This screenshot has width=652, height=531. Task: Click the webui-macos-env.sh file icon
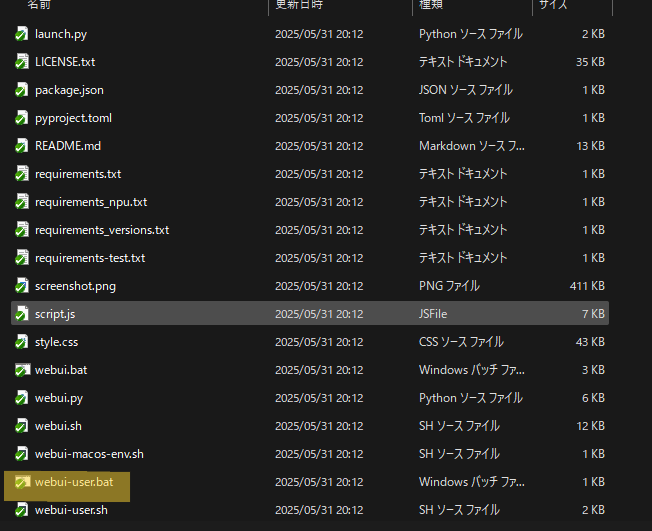coord(22,454)
